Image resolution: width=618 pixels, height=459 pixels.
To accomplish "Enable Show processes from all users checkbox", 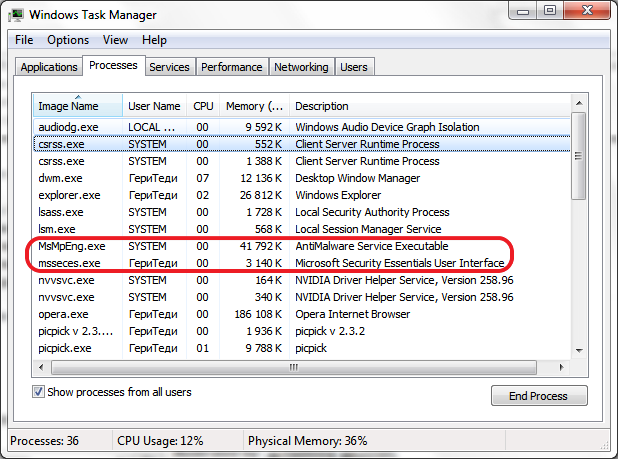I will 40,392.
